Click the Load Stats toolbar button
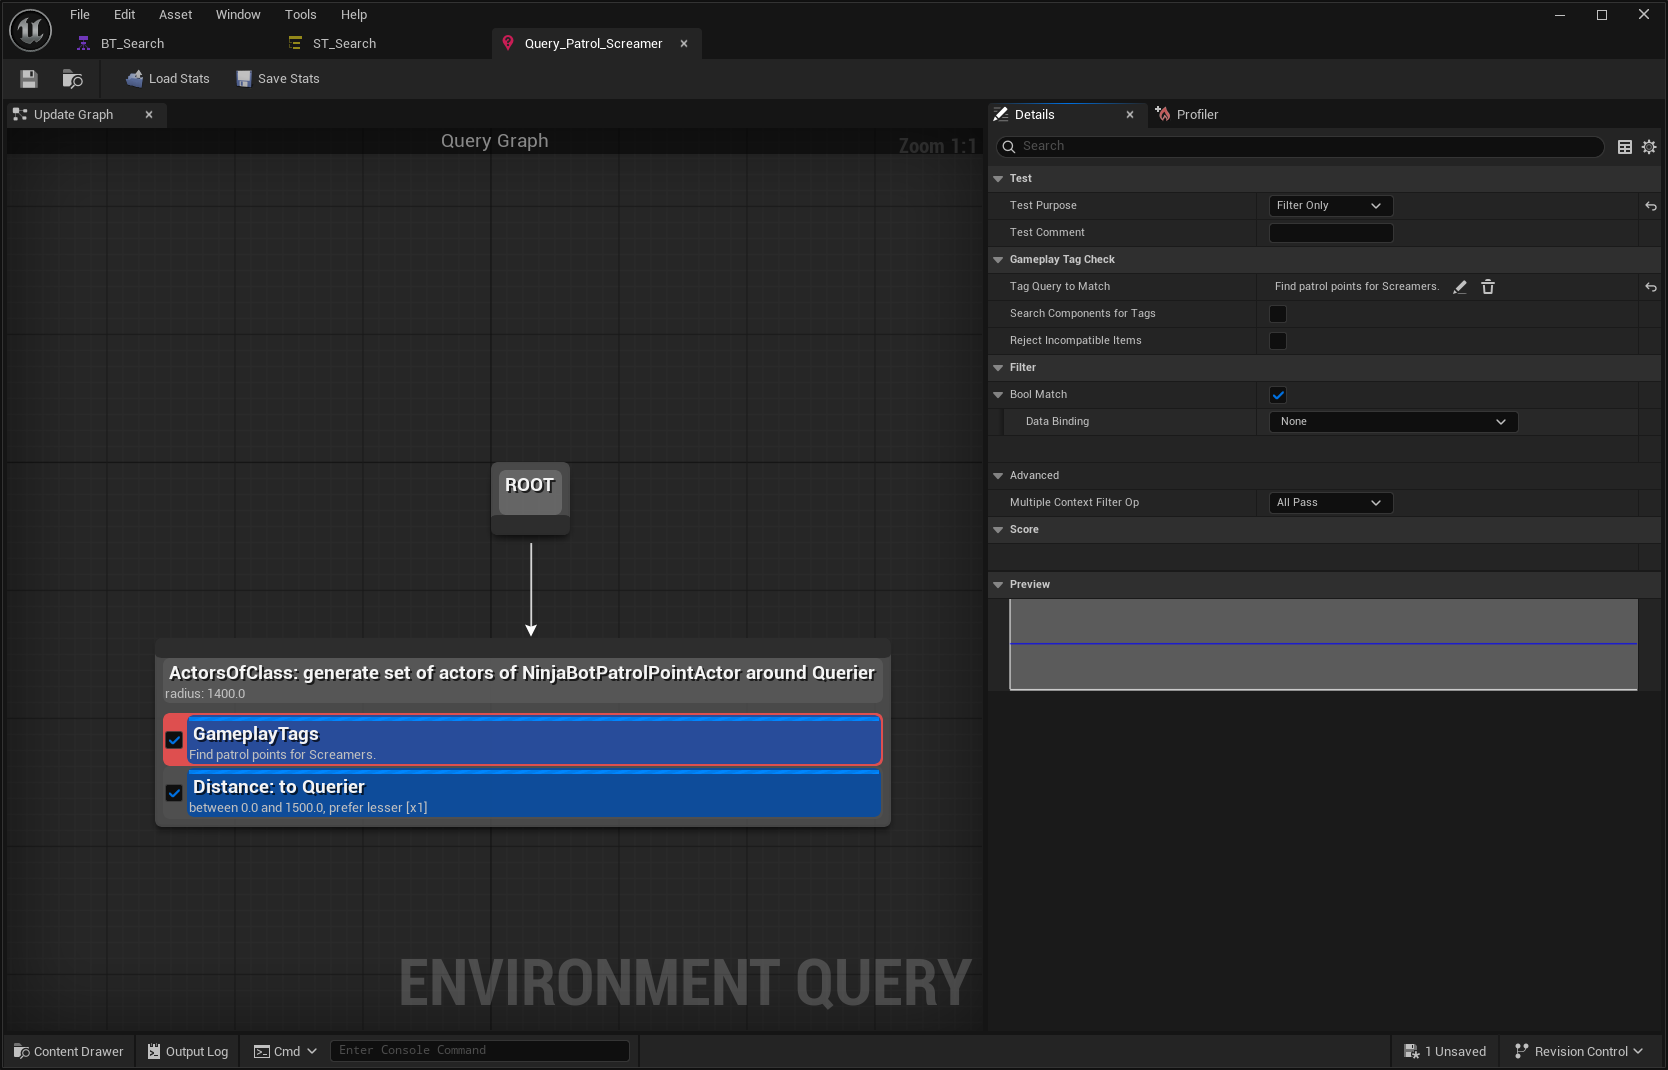Screen dimensions: 1668x1070 (168, 79)
